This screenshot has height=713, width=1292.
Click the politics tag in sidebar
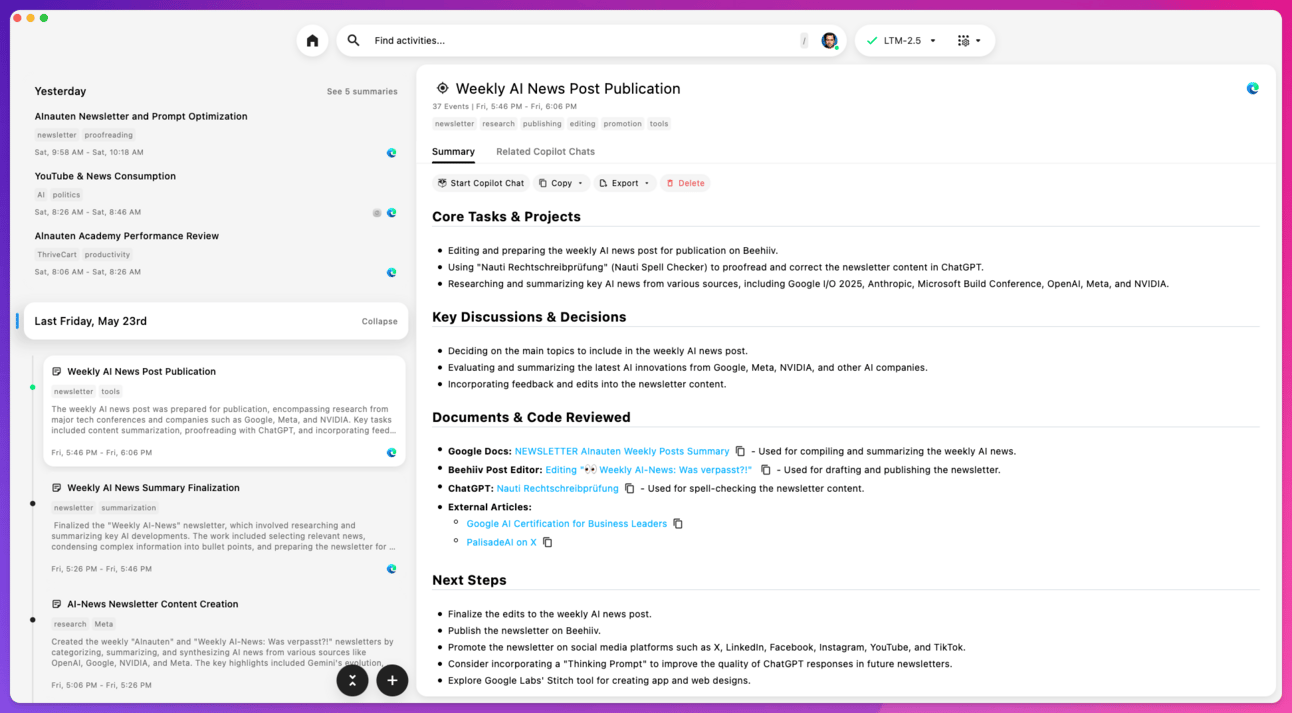click(67, 195)
